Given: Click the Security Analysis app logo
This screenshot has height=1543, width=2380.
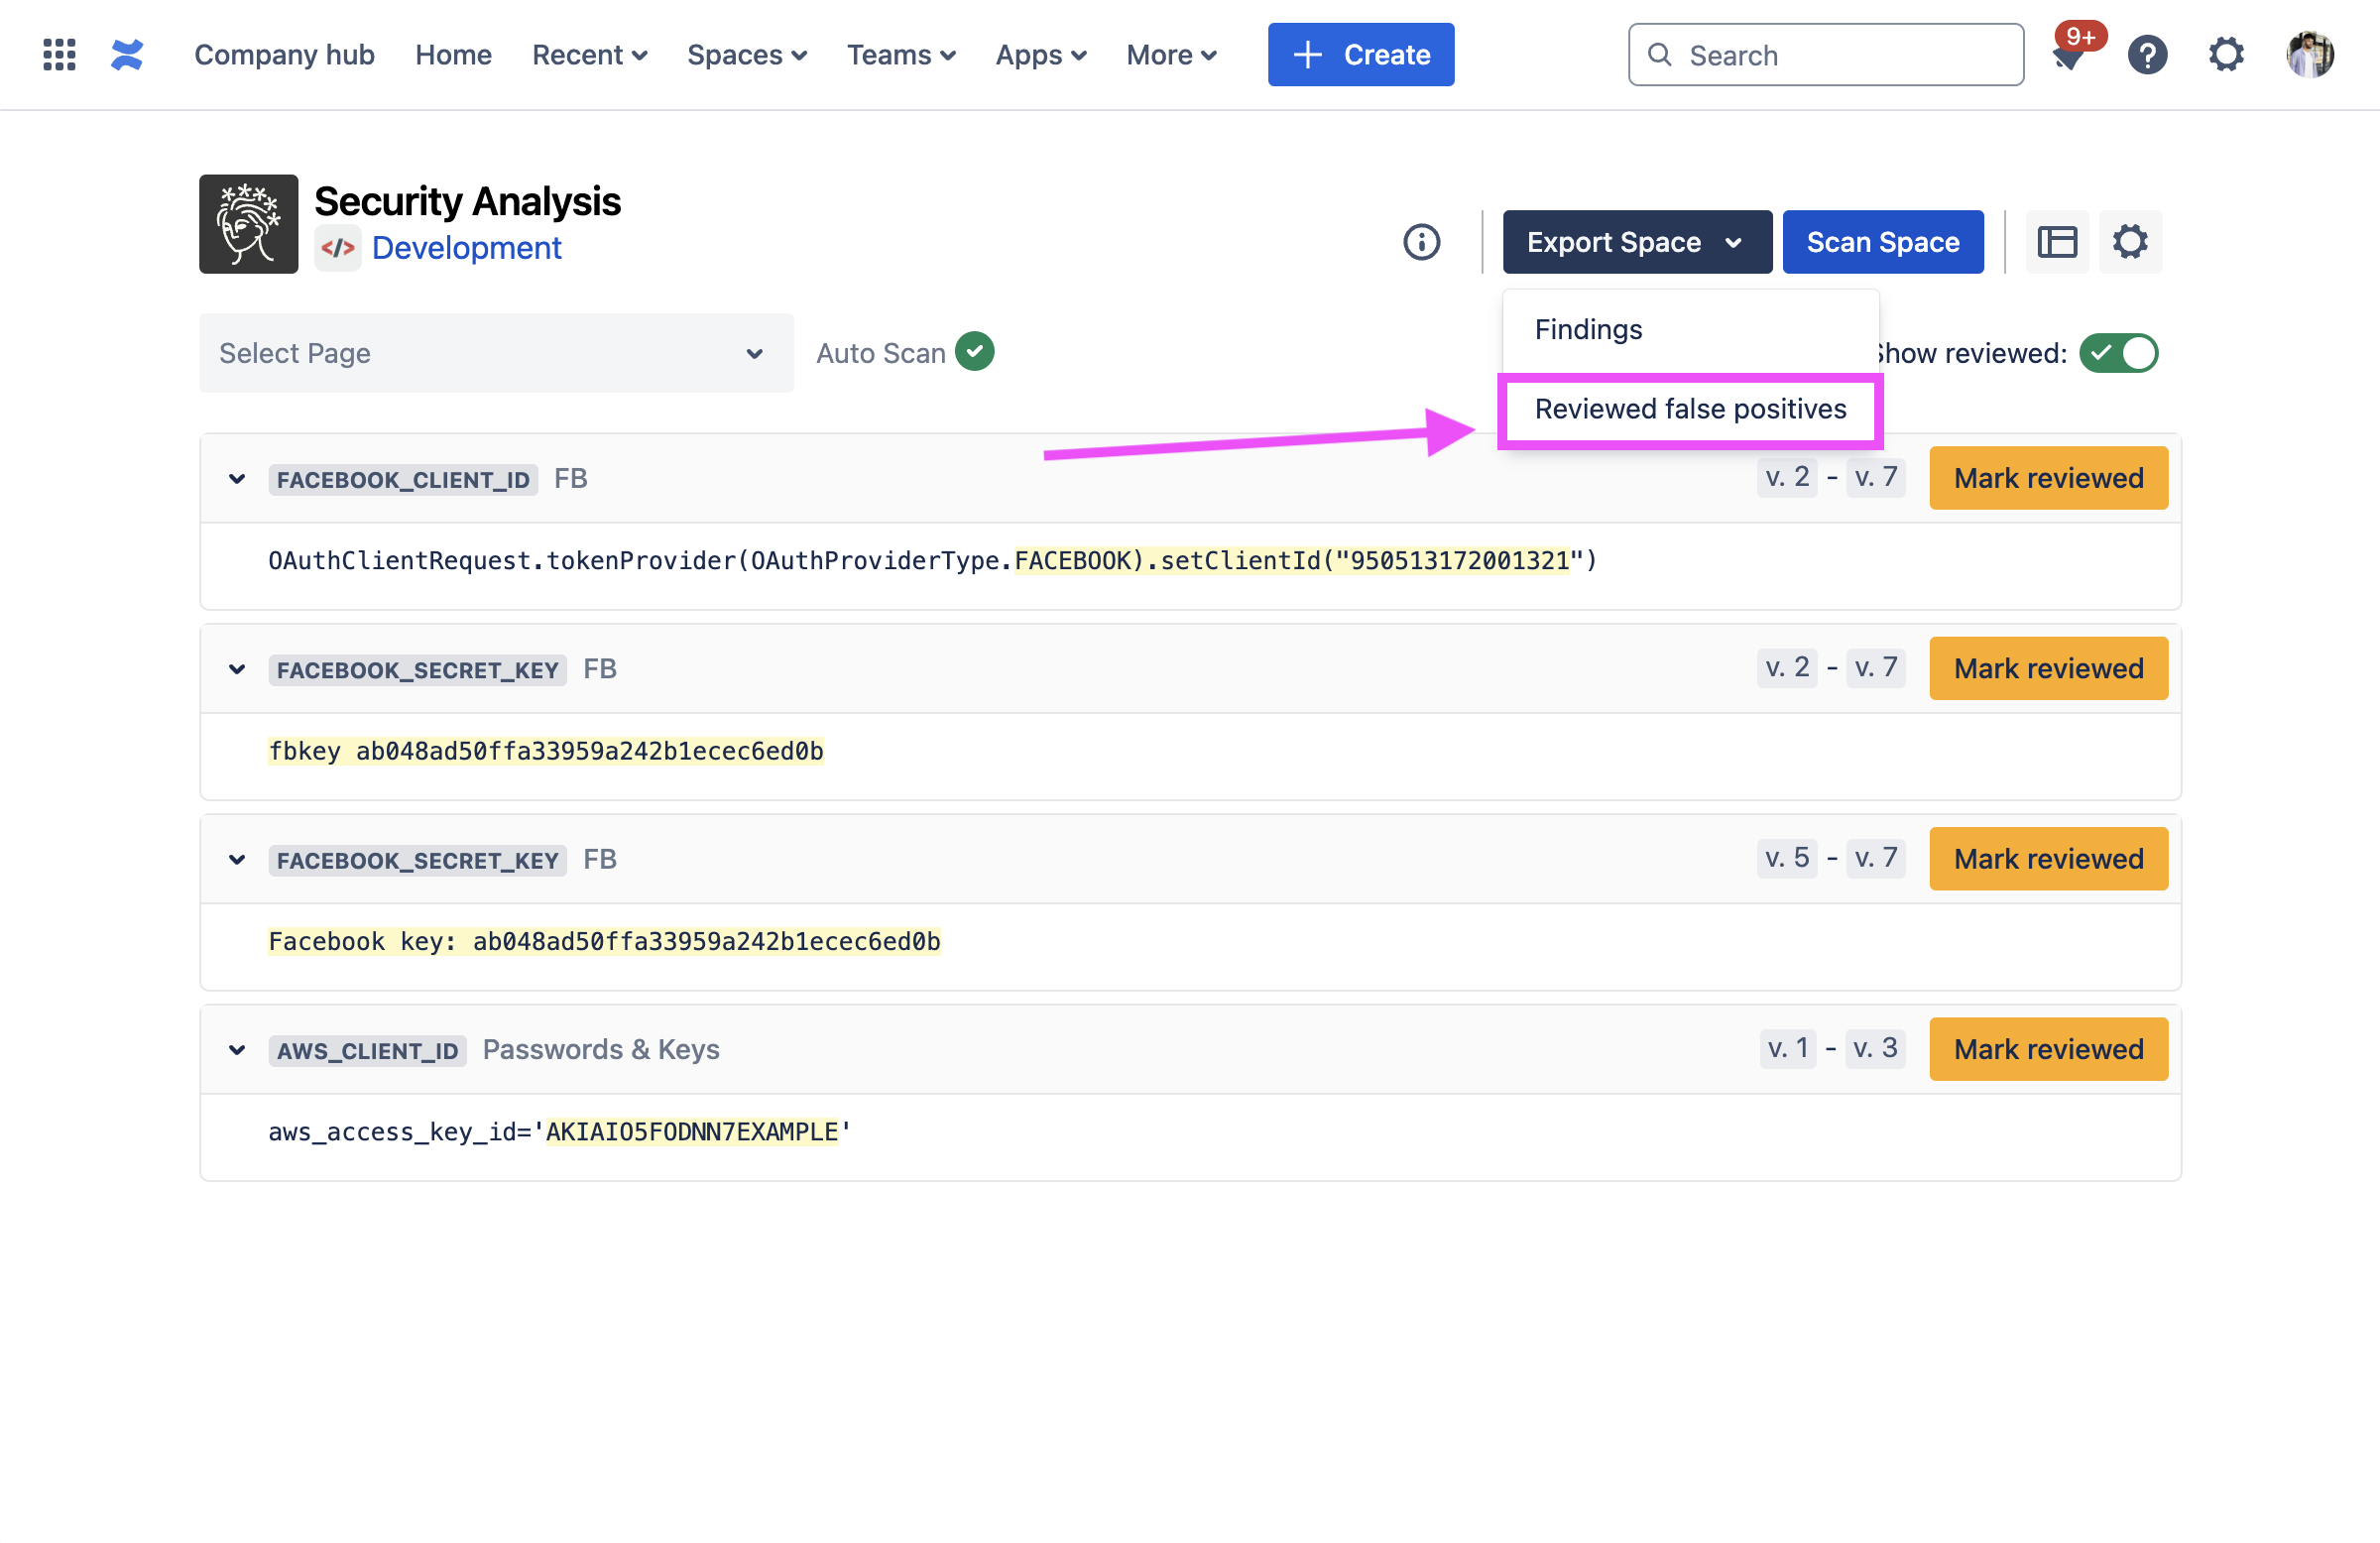Looking at the screenshot, I should [x=248, y=224].
